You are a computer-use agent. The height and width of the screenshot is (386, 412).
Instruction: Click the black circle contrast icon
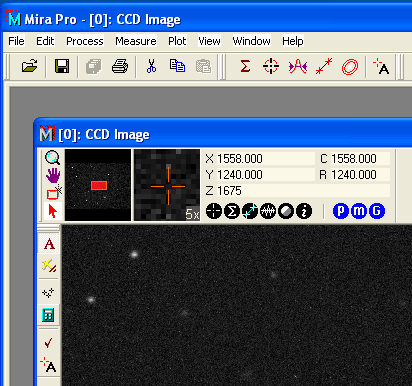(286, 211)
